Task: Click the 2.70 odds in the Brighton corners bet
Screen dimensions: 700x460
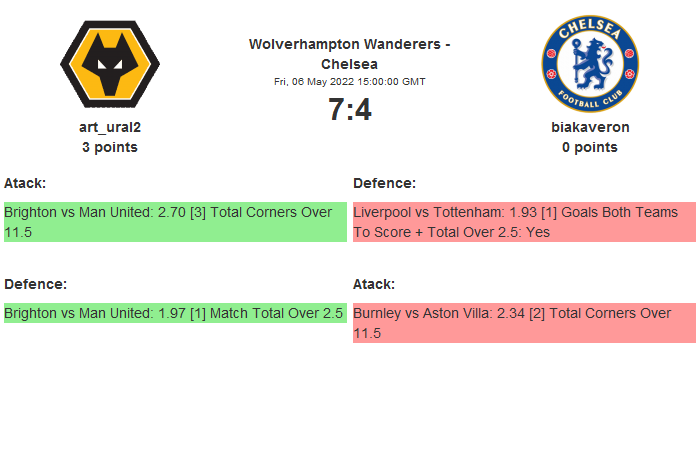Action: point(173,212)
